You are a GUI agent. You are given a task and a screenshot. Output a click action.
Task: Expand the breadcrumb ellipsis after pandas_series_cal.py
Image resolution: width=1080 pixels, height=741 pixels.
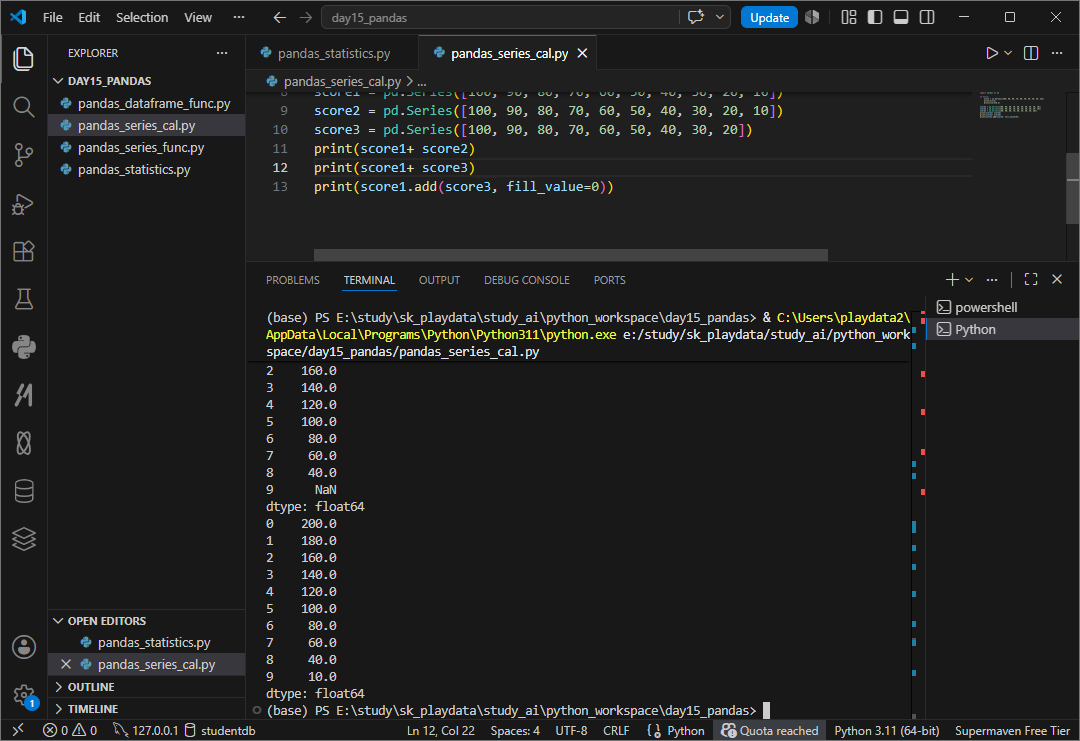[x=422, y=82]
